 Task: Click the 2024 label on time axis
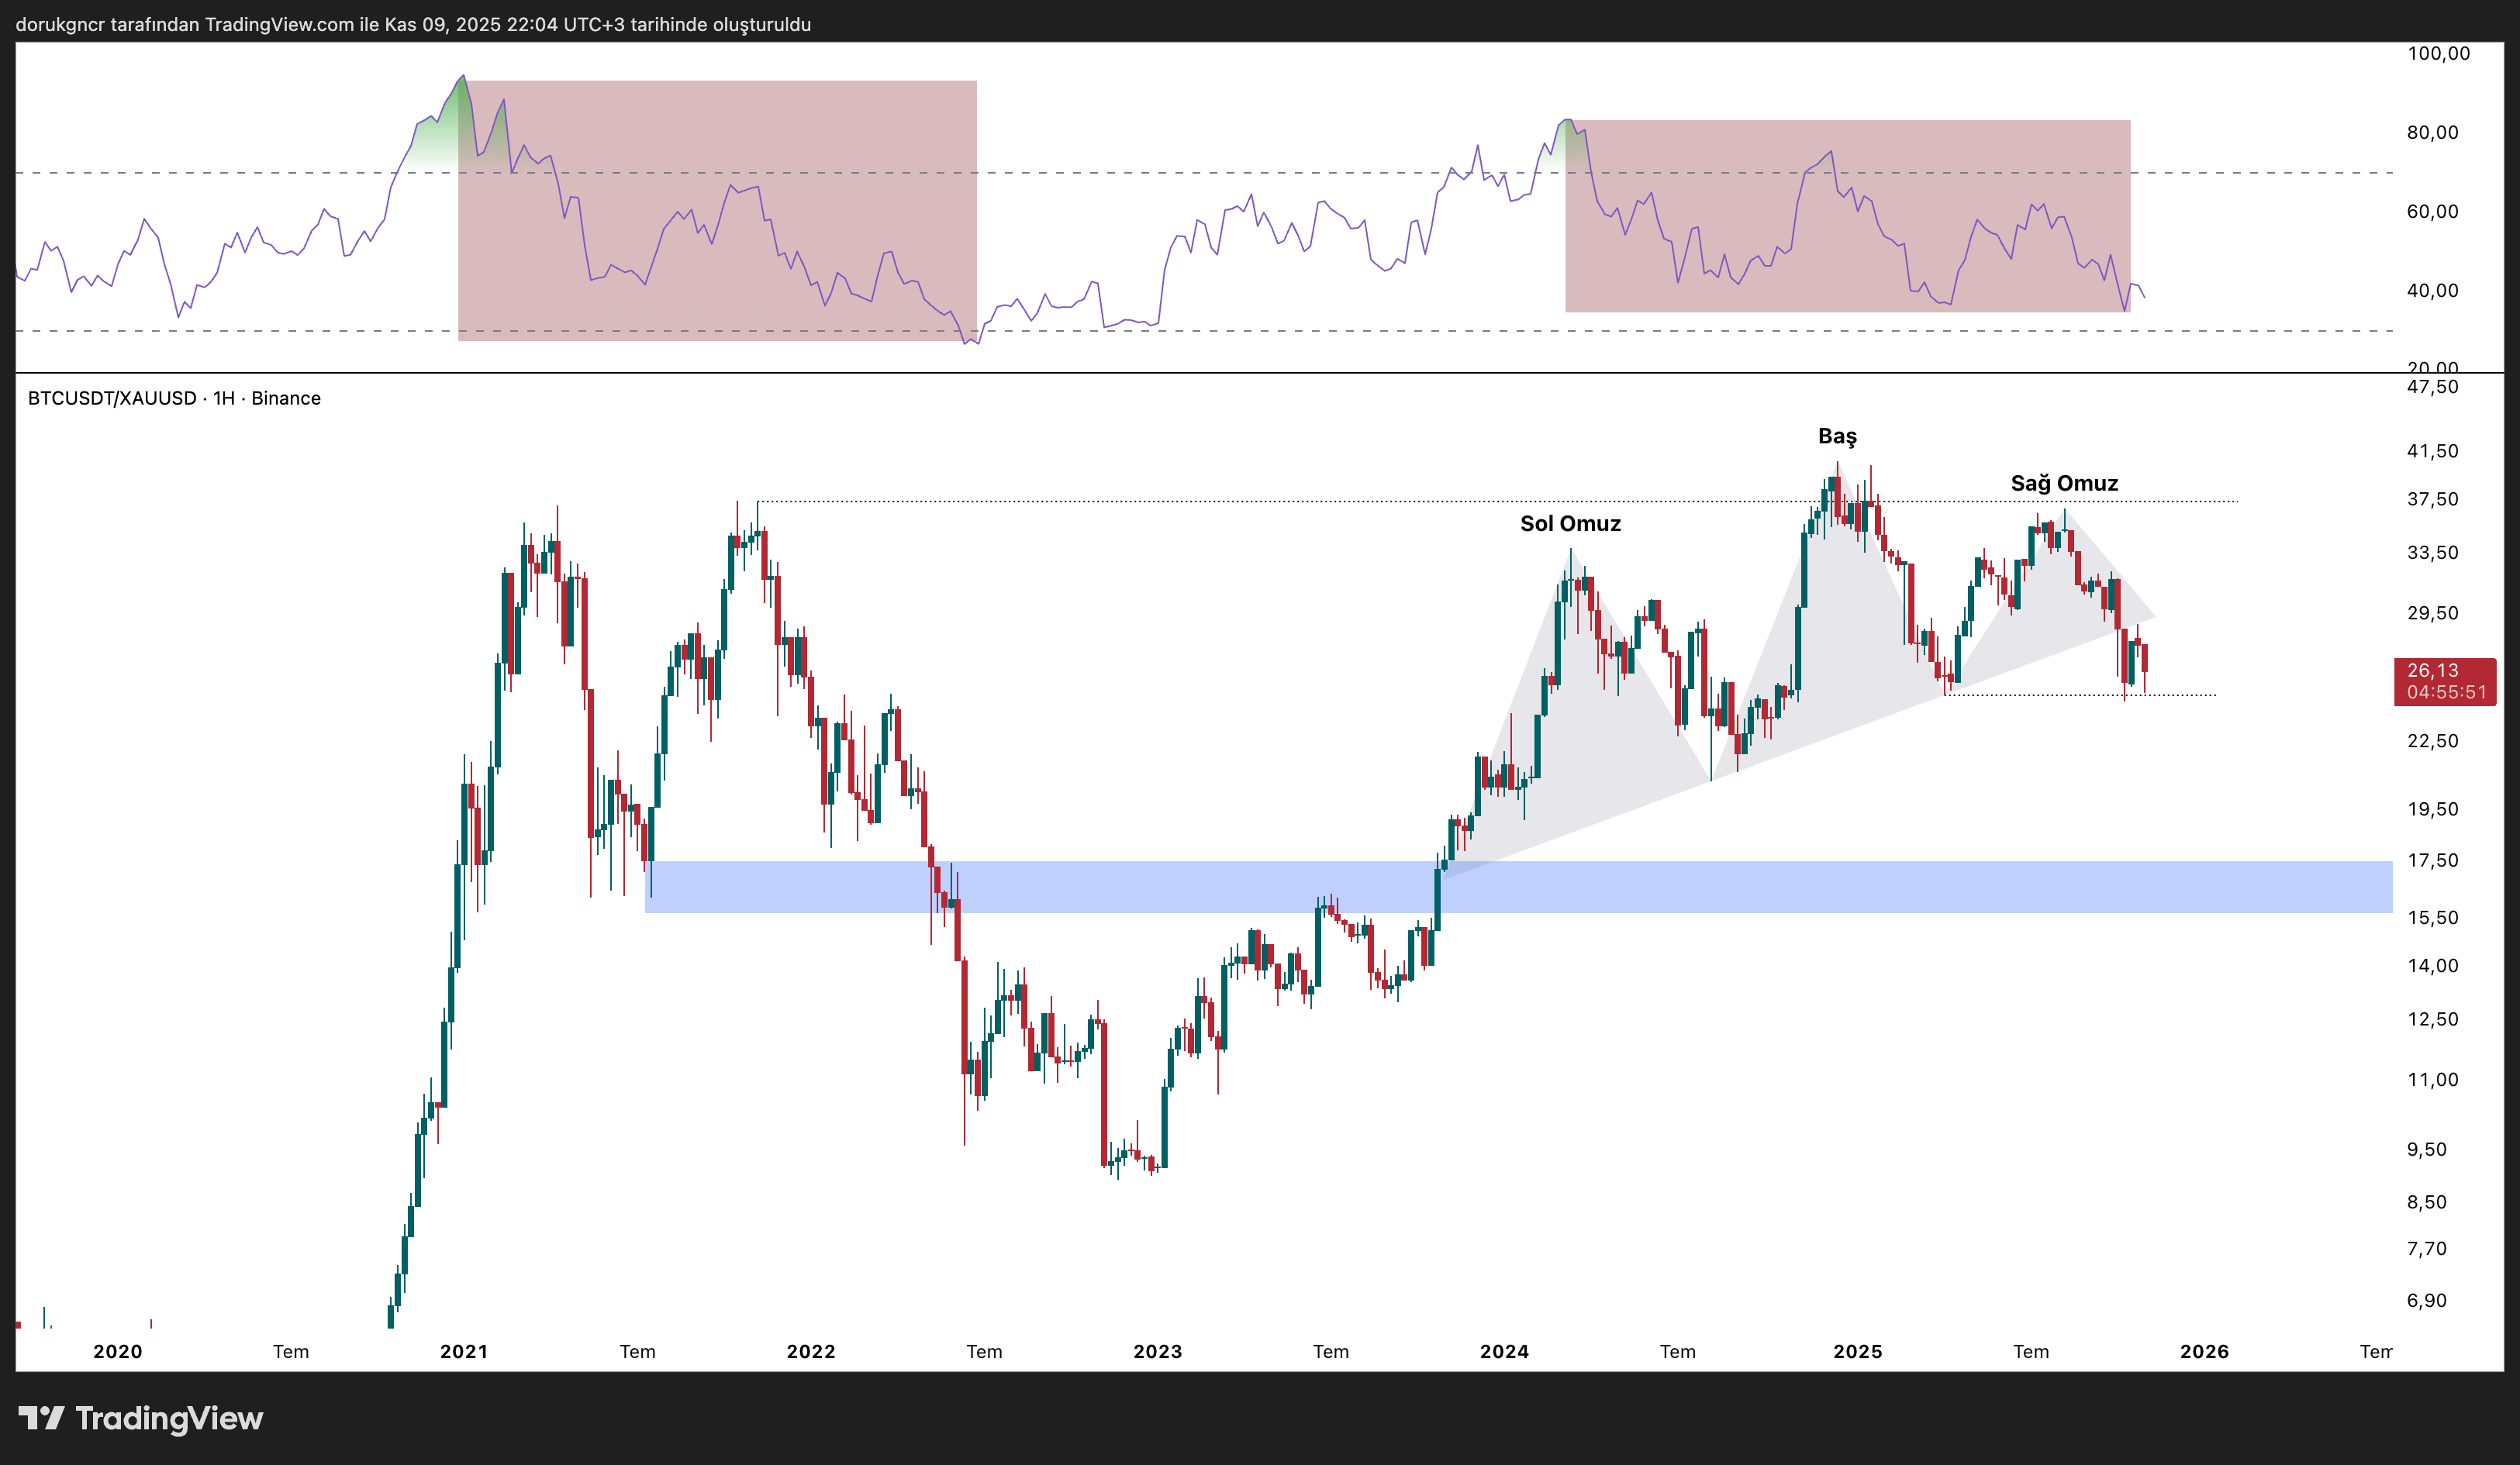coord(1504,1352)
